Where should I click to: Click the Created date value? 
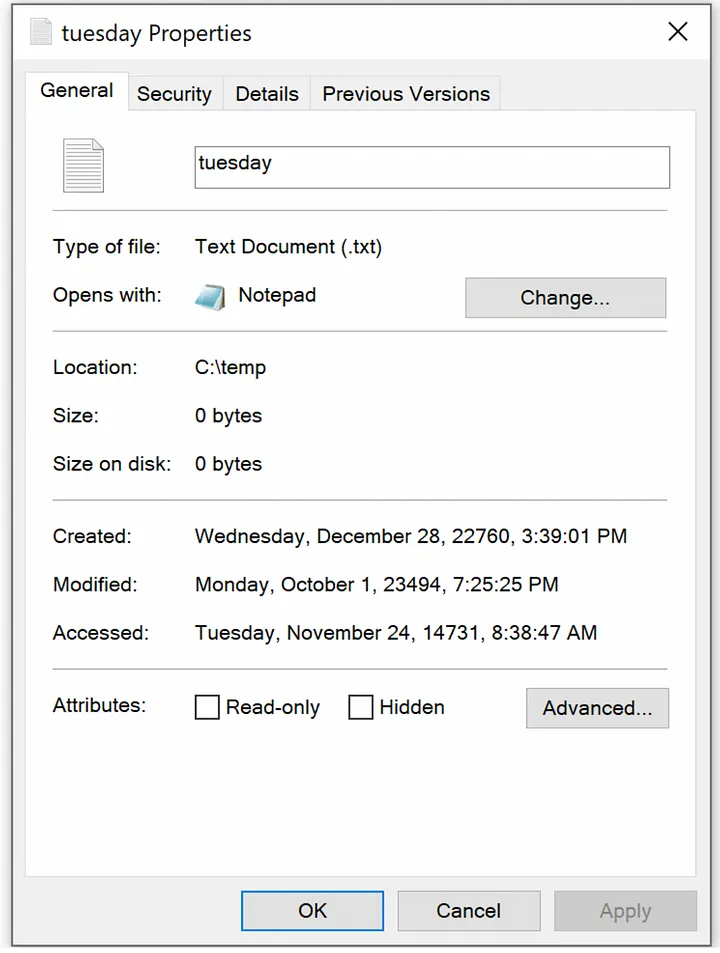(x=410, y=536)
